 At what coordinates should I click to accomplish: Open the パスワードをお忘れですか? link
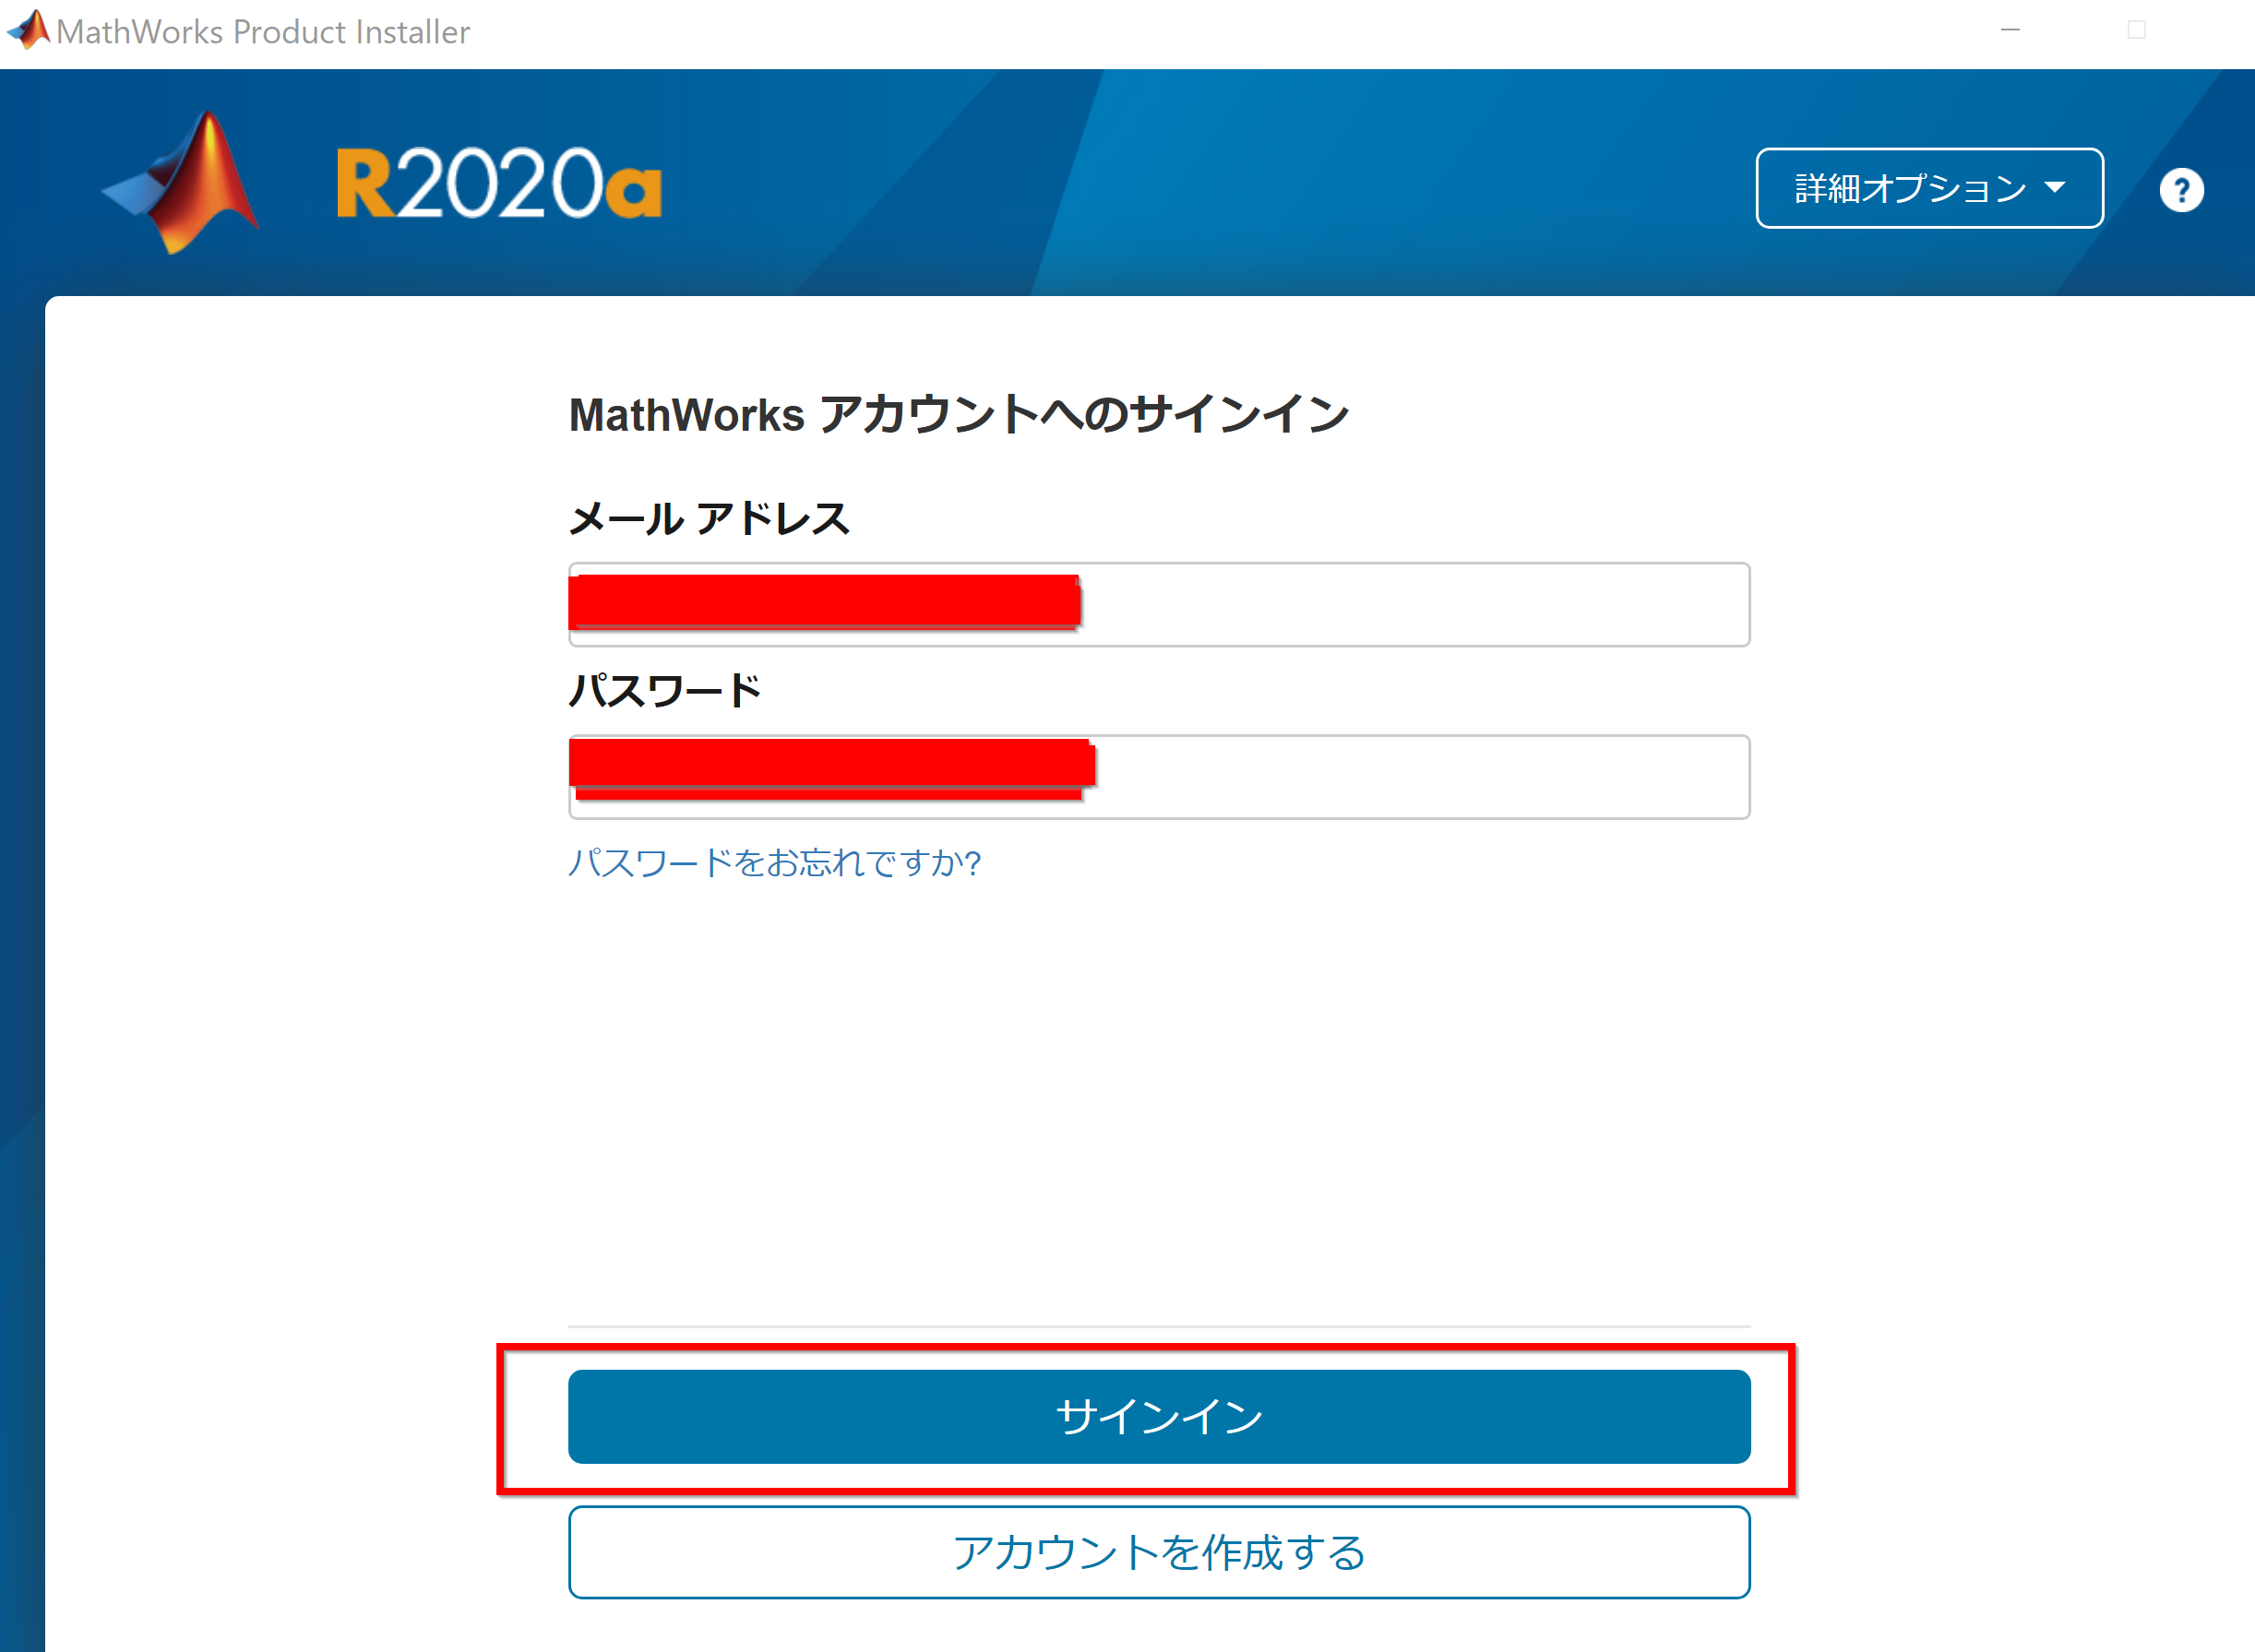point(775,862)
